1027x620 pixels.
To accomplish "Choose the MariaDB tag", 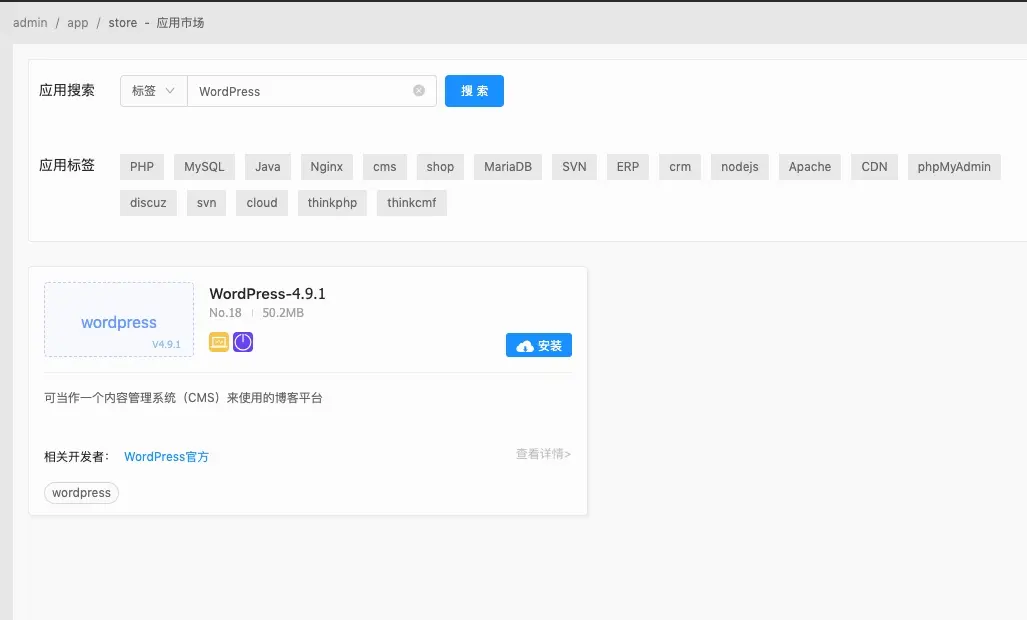I will [x=508, y=167].
